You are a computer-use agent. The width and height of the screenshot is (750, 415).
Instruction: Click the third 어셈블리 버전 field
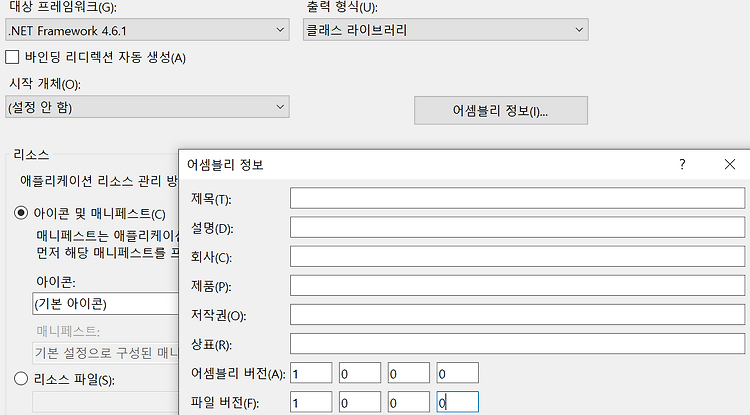tap(409, 373)
